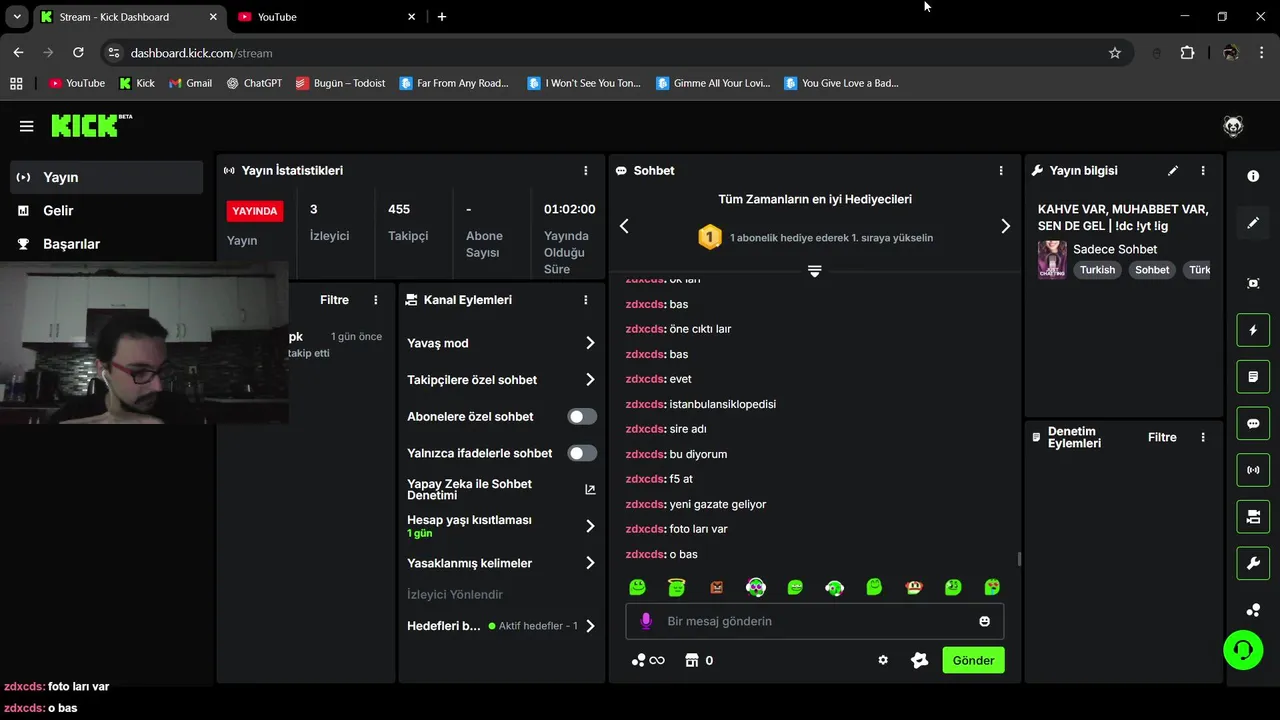Select the Turkish tag
The height and width of the screenshot is (720, 1280).
[x=1097, y=270]
